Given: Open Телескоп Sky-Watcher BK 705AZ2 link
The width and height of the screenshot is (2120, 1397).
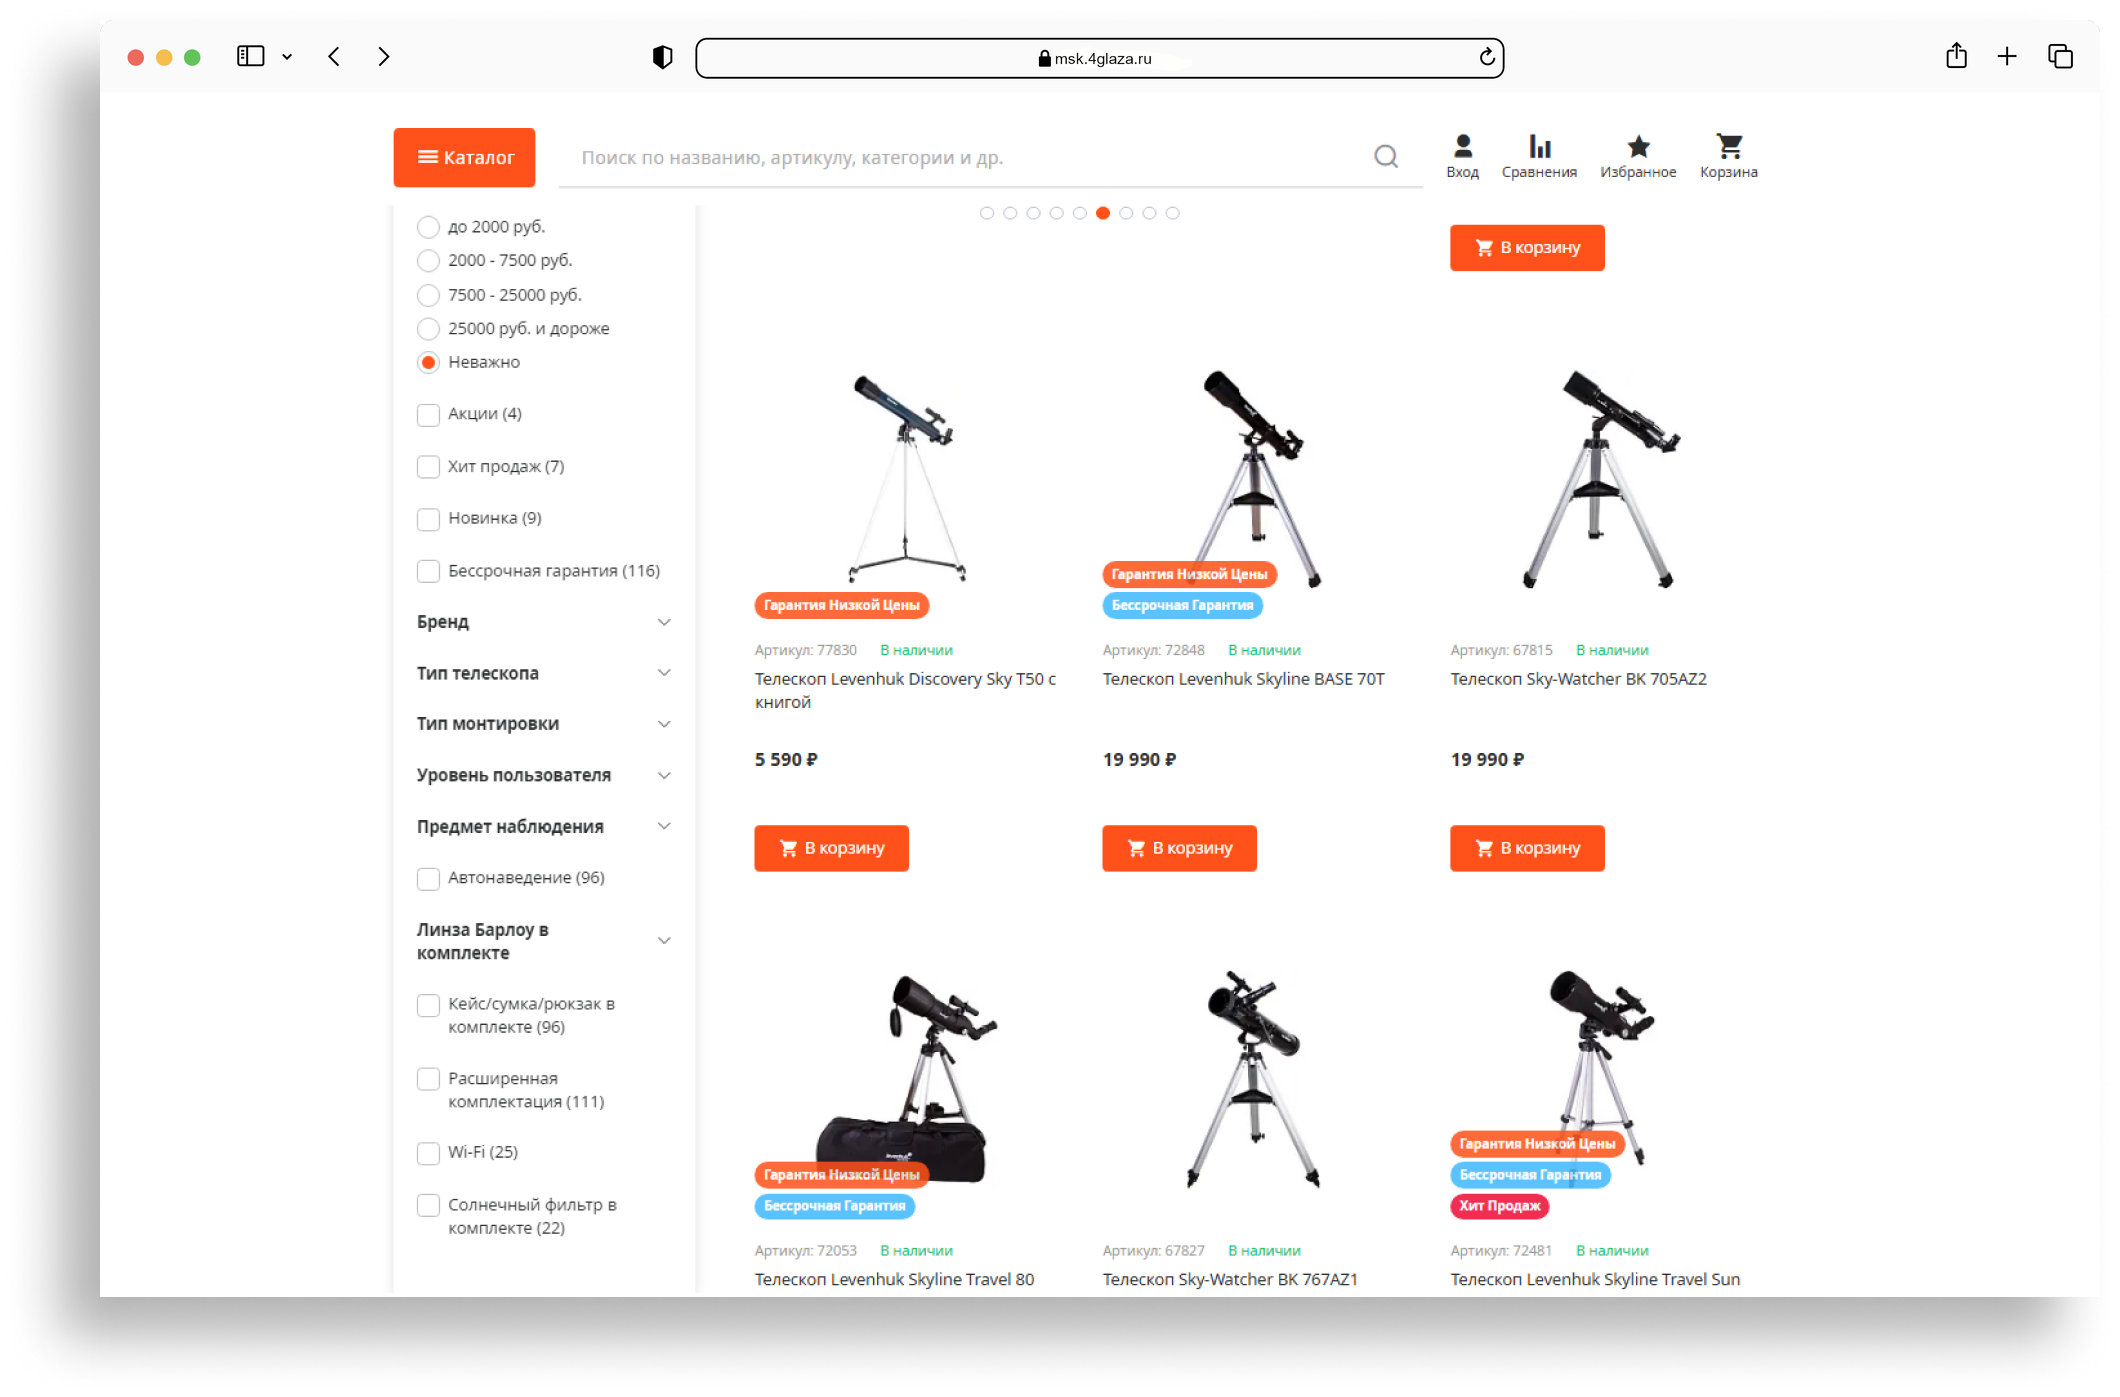Looking at the screenshot, I should pyautogui.click(x=1578, y=679).
